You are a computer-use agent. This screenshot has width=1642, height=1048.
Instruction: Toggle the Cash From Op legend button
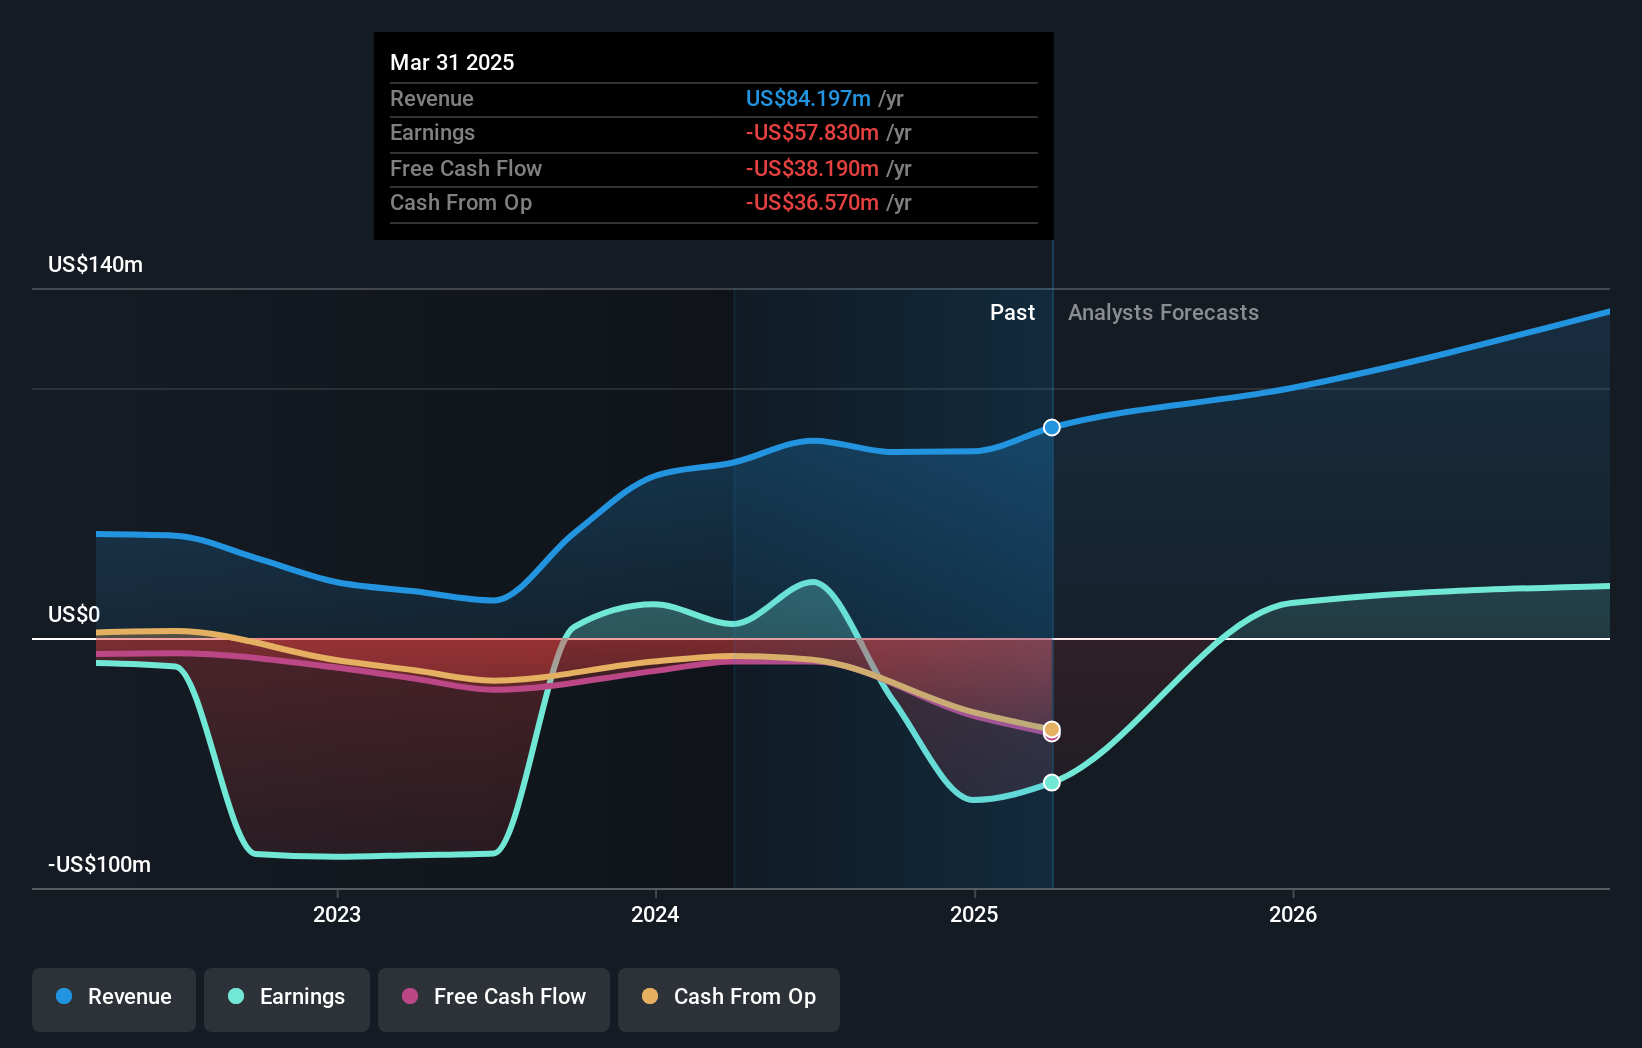click(729, 999)
